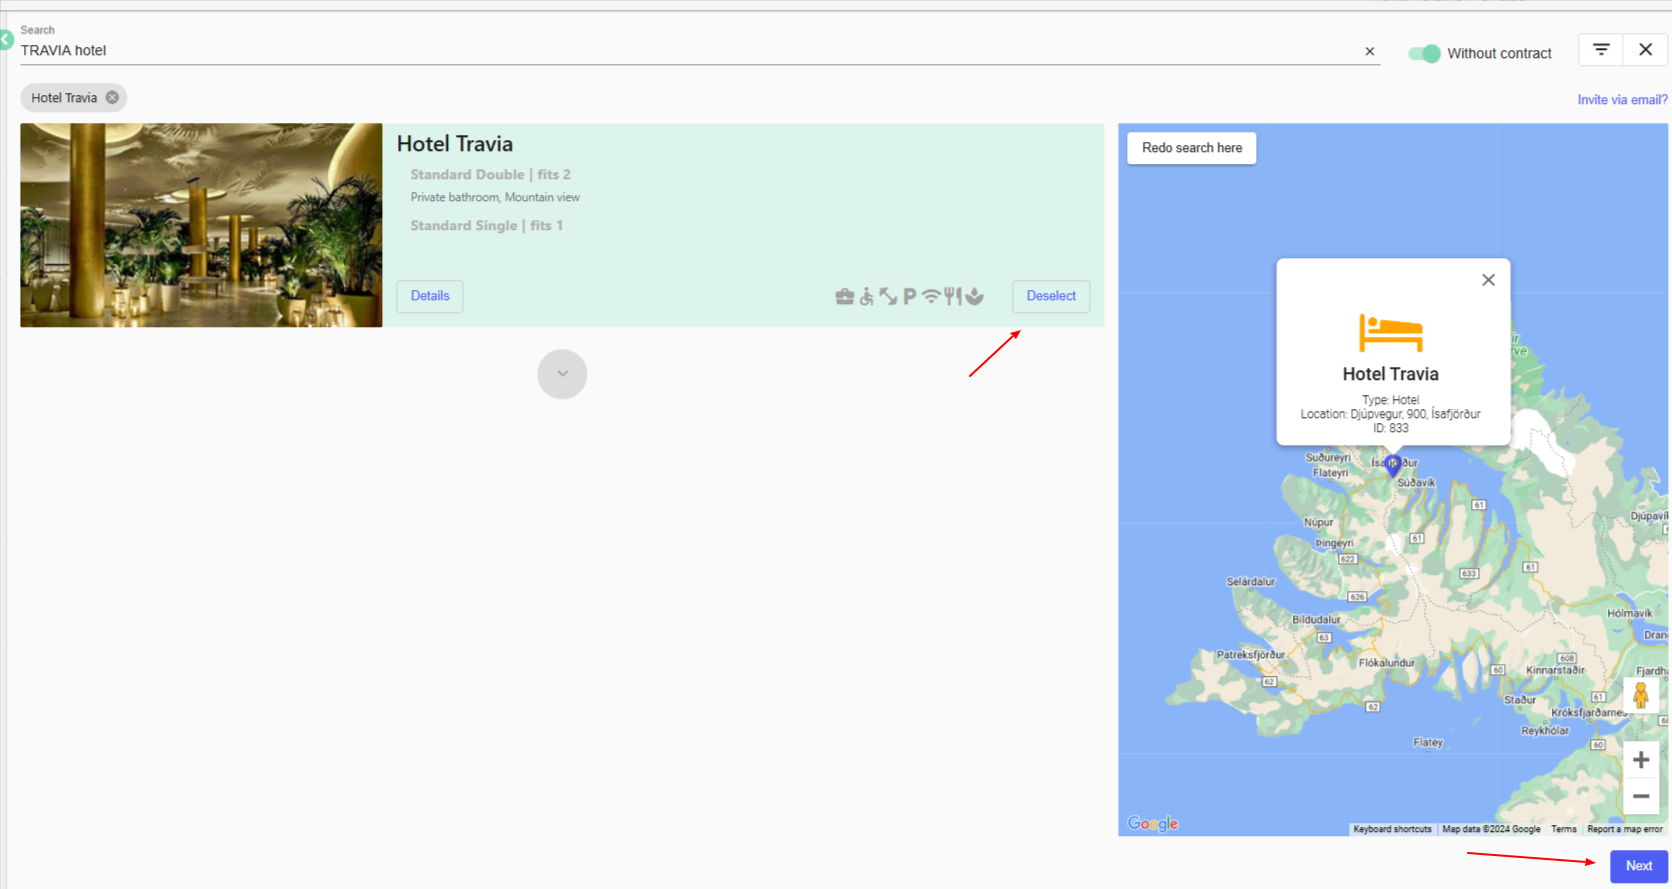
Task: Click the restaurant fork-and-knife amenity icon
Action: pos(953,296)
